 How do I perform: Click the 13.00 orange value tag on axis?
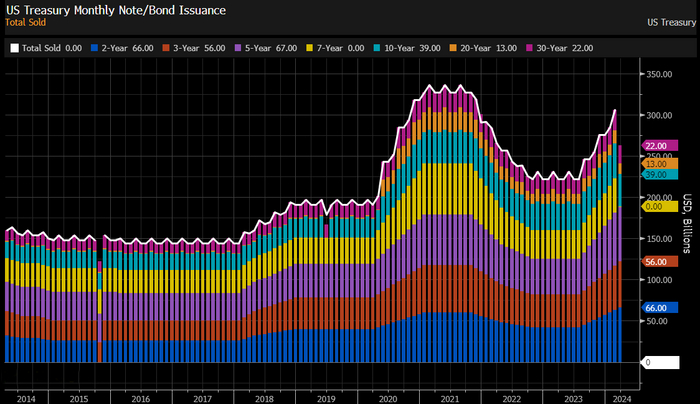[x=657, y=163]
